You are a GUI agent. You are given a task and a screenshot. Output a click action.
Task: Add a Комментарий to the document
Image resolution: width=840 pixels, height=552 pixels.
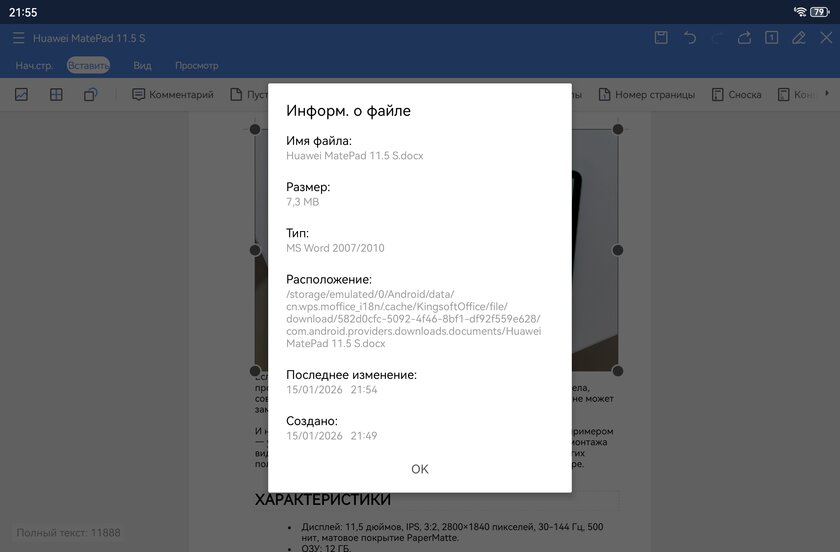click(172, 95)
